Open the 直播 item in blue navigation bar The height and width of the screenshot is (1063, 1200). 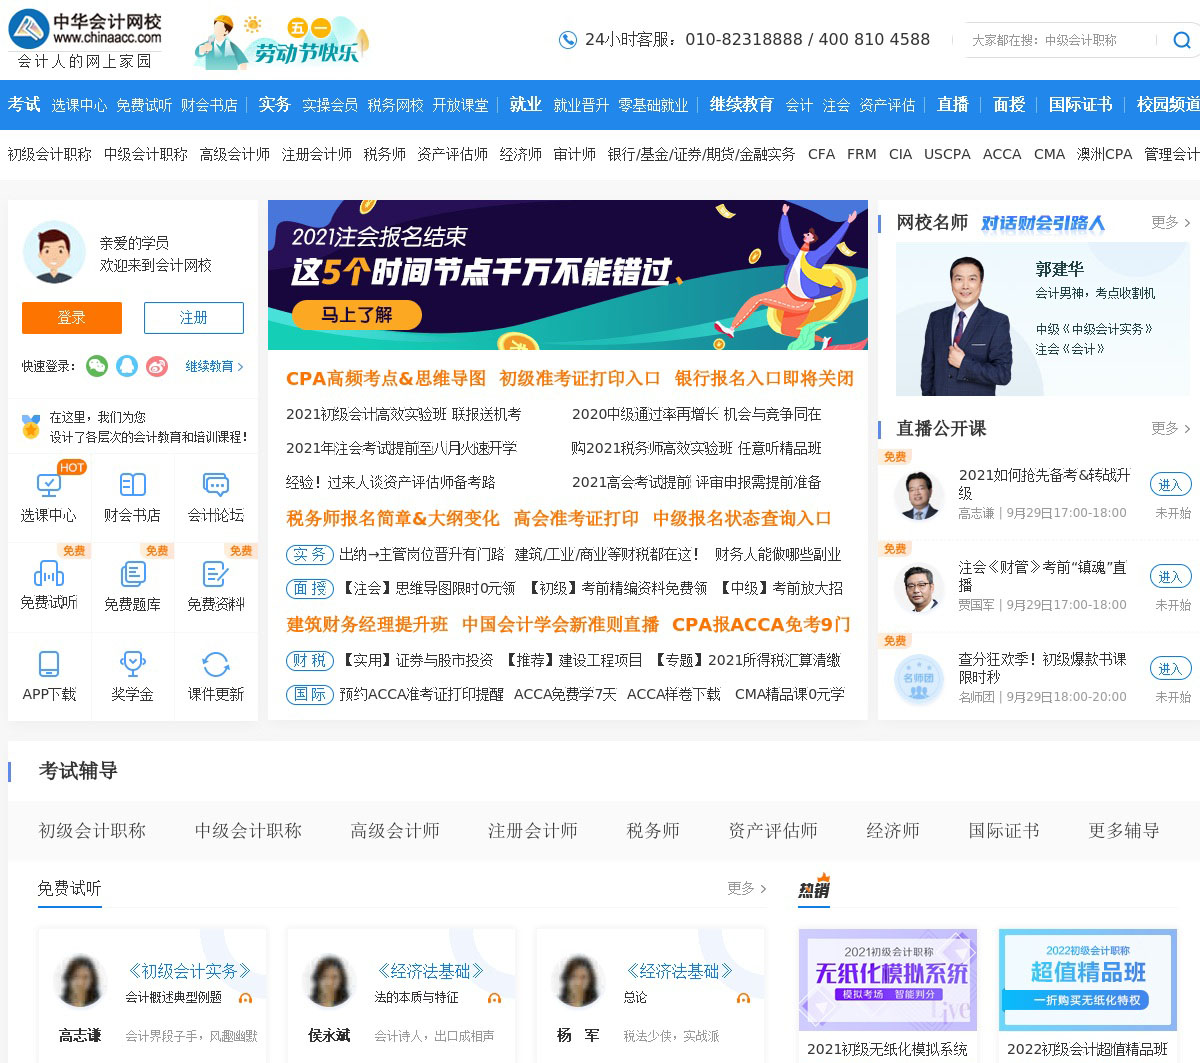[952, 104]
